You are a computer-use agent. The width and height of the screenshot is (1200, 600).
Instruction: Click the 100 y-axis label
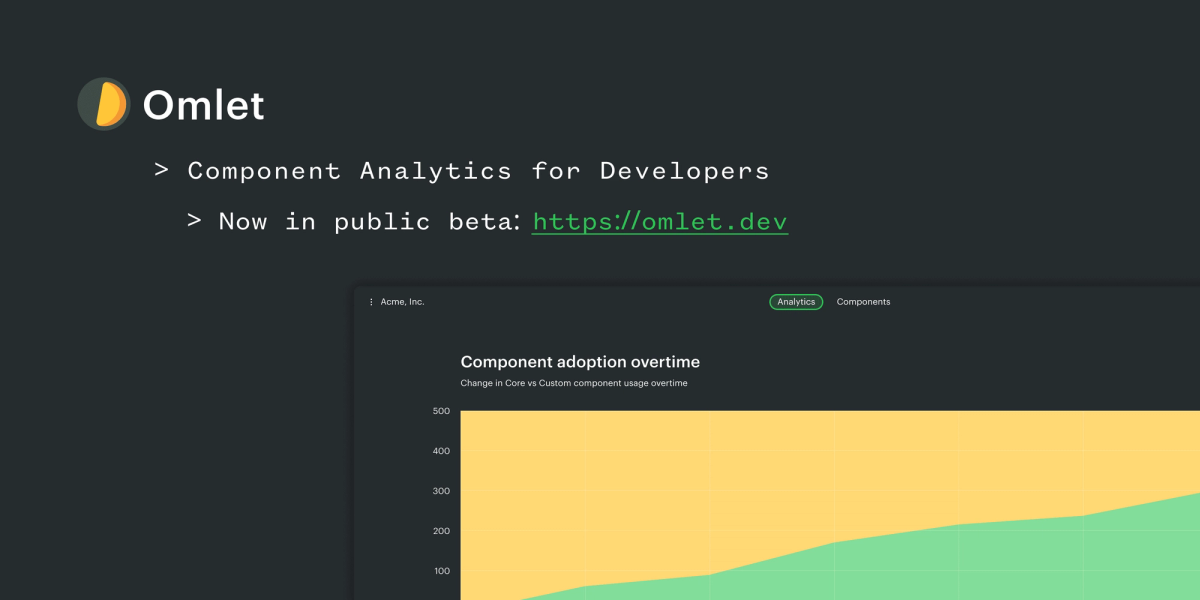click(441, 571)
